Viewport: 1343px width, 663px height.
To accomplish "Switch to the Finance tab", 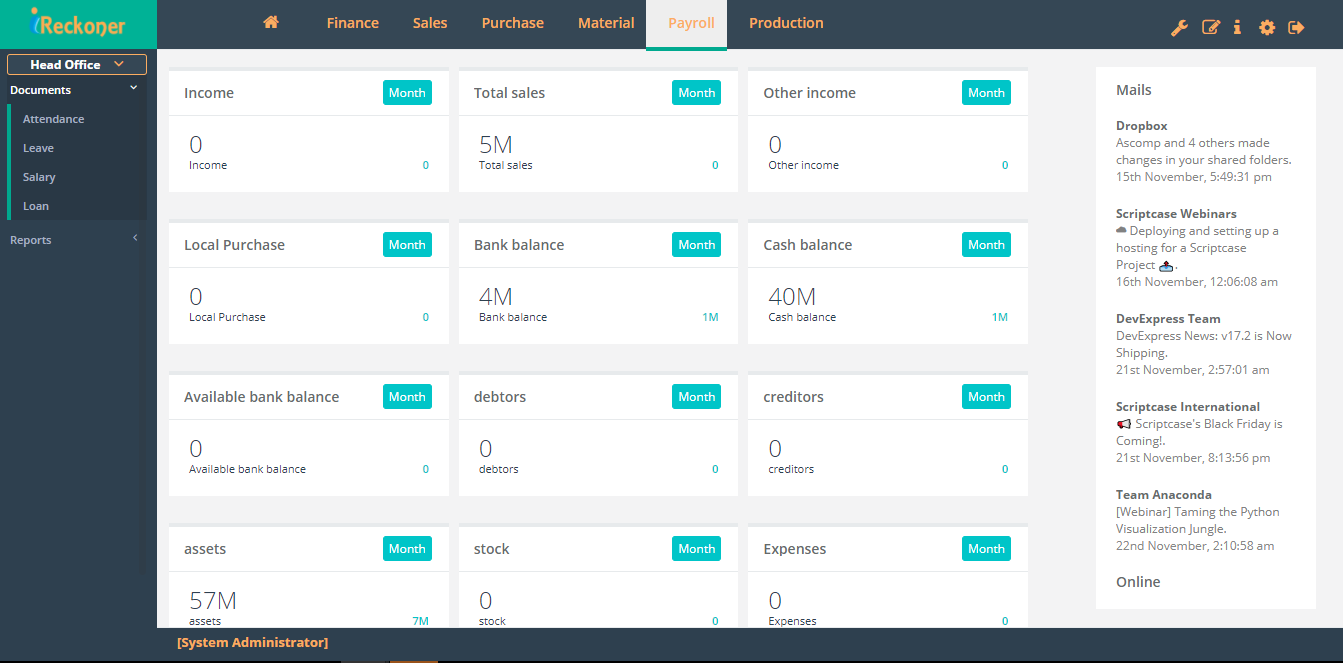I will (352, 22).
